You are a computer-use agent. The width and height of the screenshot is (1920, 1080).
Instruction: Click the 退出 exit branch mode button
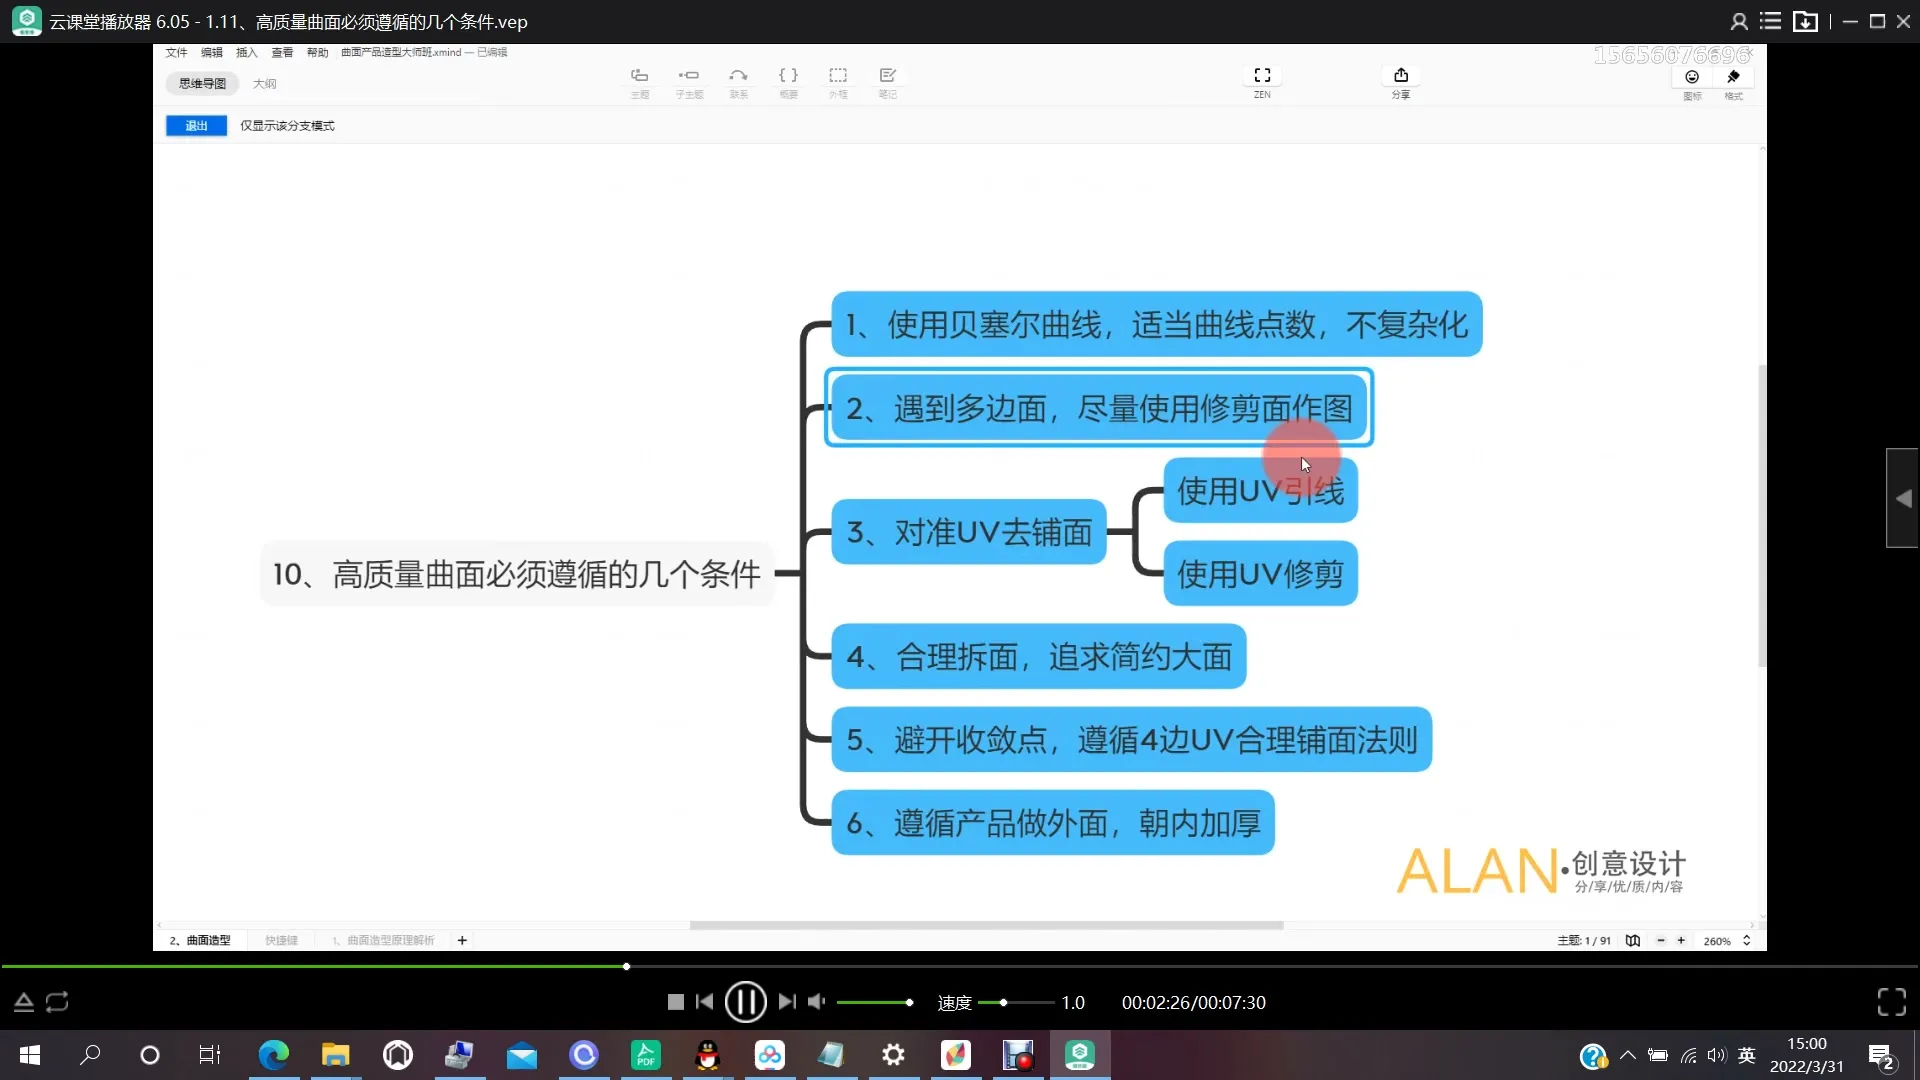coord(195,125)
